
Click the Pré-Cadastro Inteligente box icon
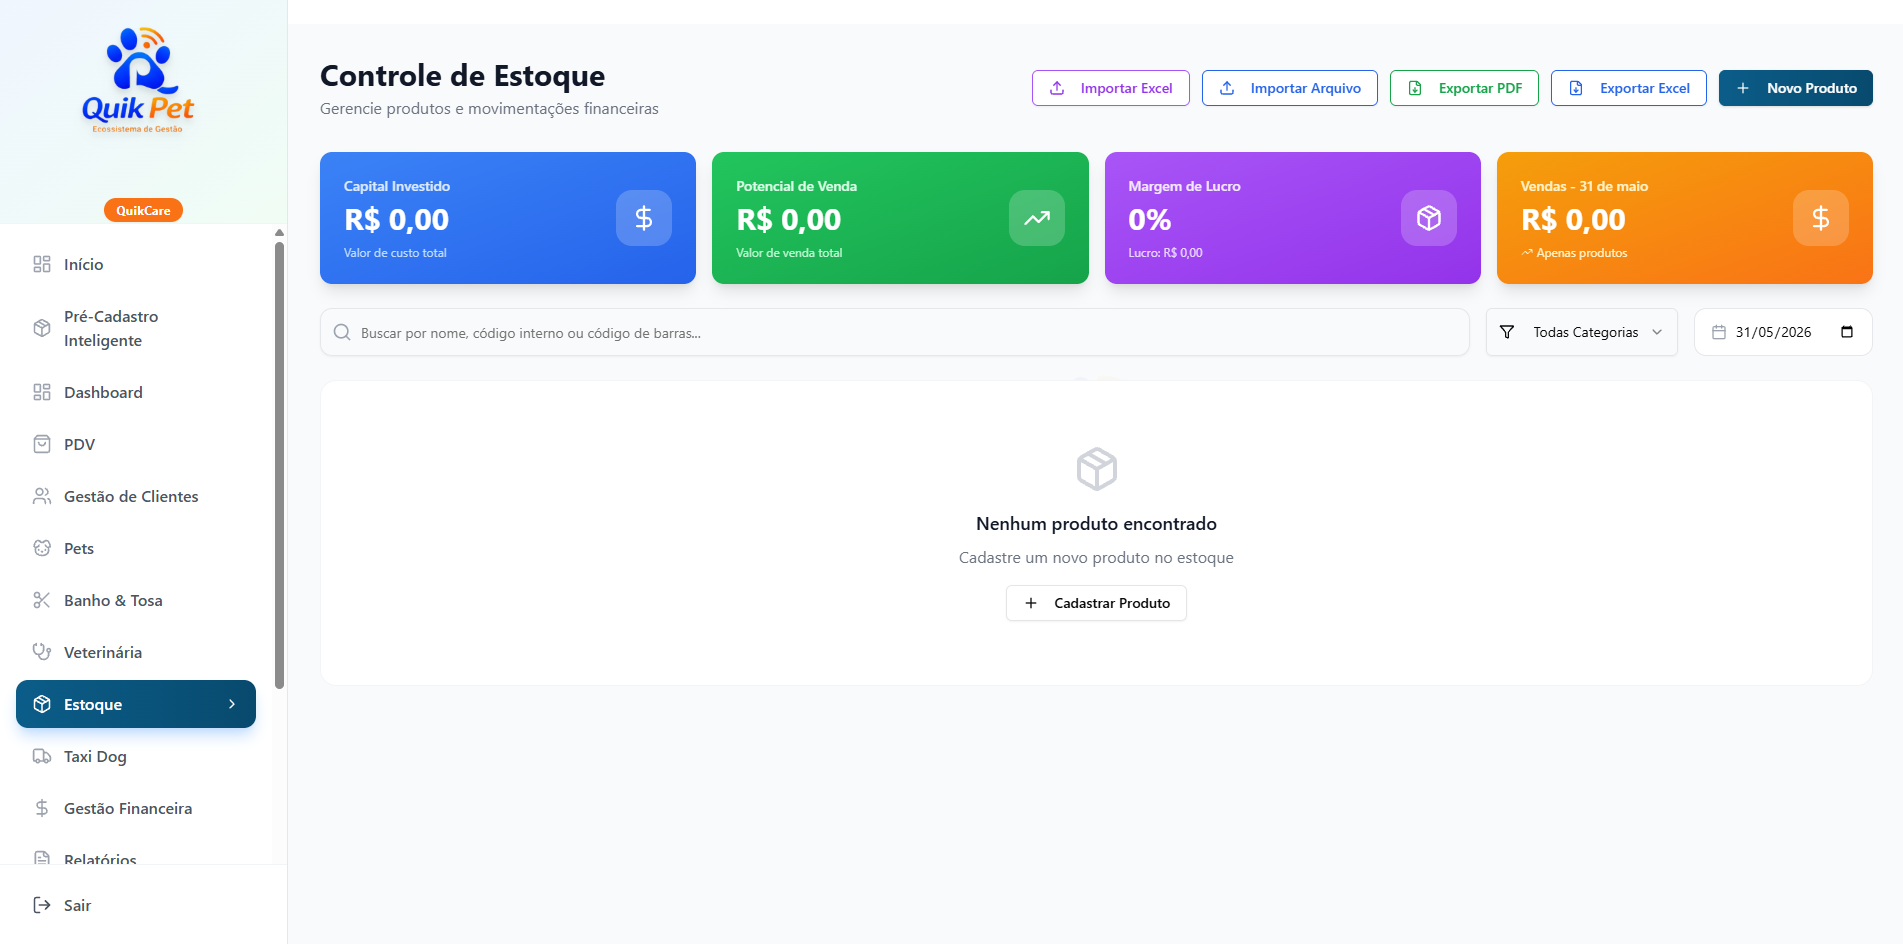[x=42, y=328]
